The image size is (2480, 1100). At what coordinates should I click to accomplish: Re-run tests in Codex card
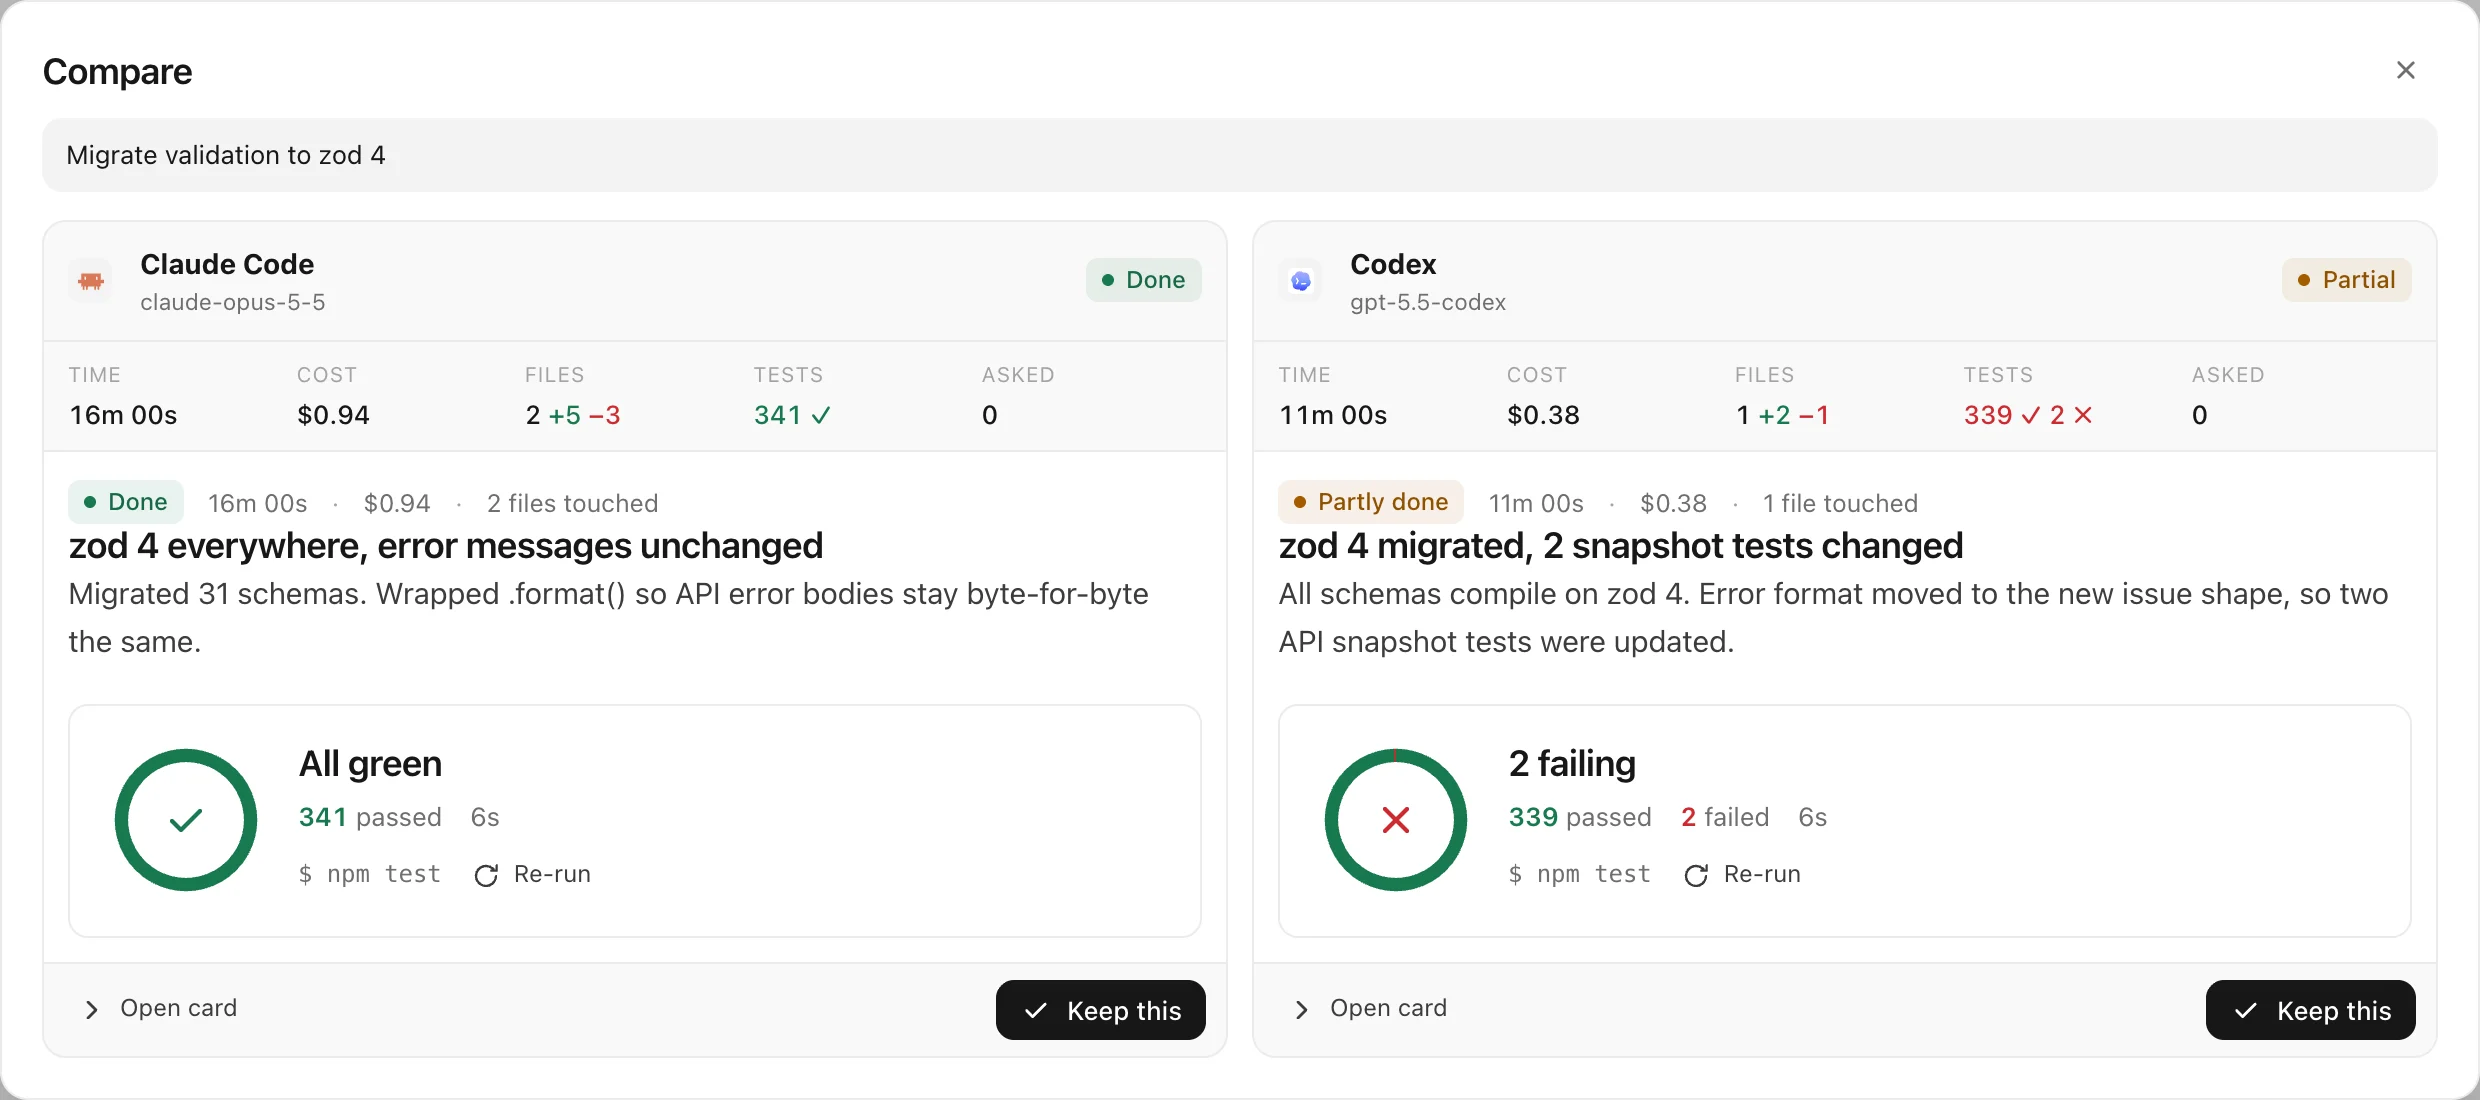[x=1743, y=875]
